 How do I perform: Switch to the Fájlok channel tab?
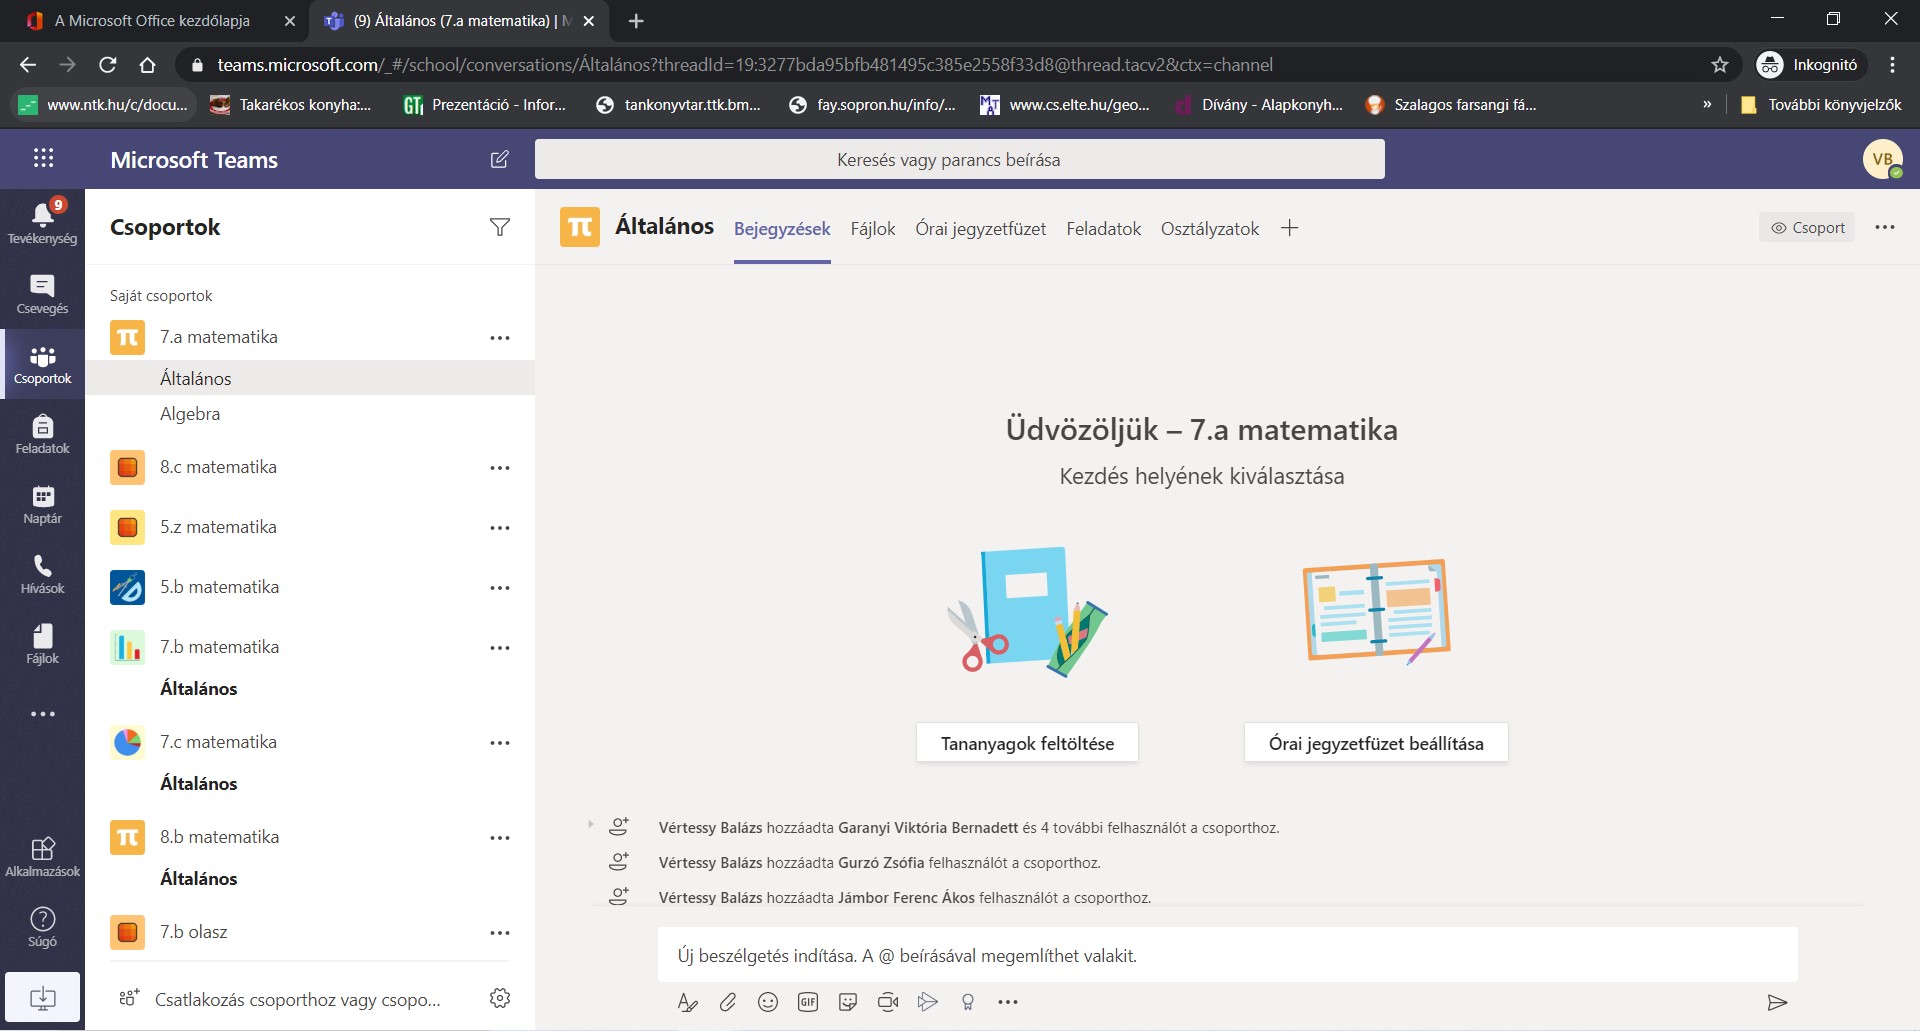(x=873, y=229)
